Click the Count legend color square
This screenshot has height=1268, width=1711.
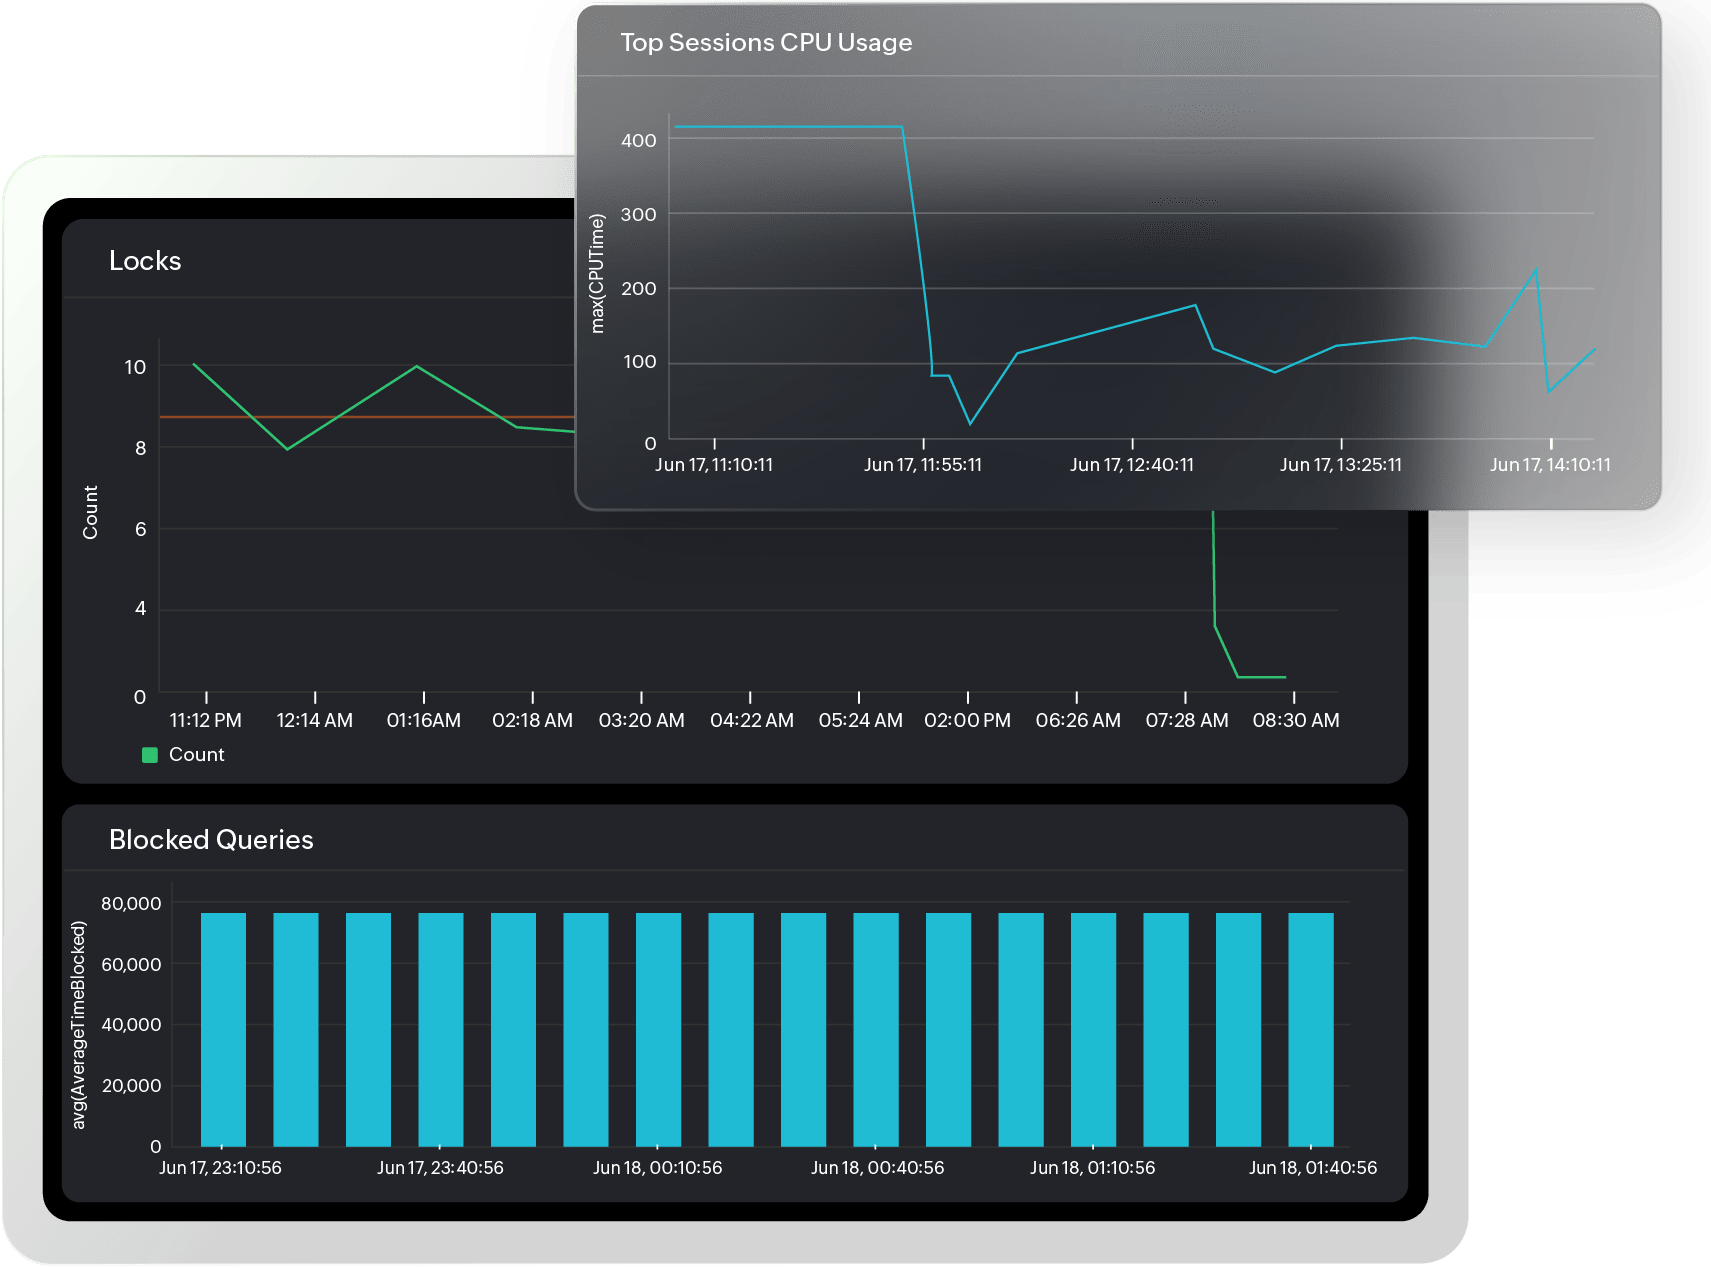pyautogui.click(x=151, y=753)
